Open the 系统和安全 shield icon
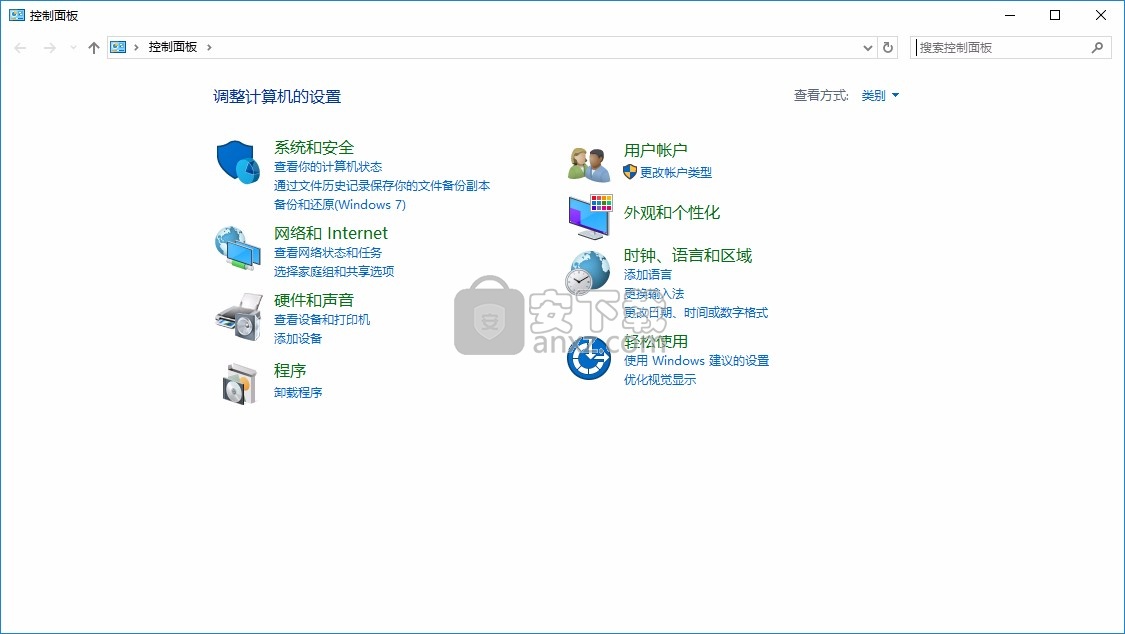Image resolution: width=1125 pixels, height=634 pixels. point(238,162)
